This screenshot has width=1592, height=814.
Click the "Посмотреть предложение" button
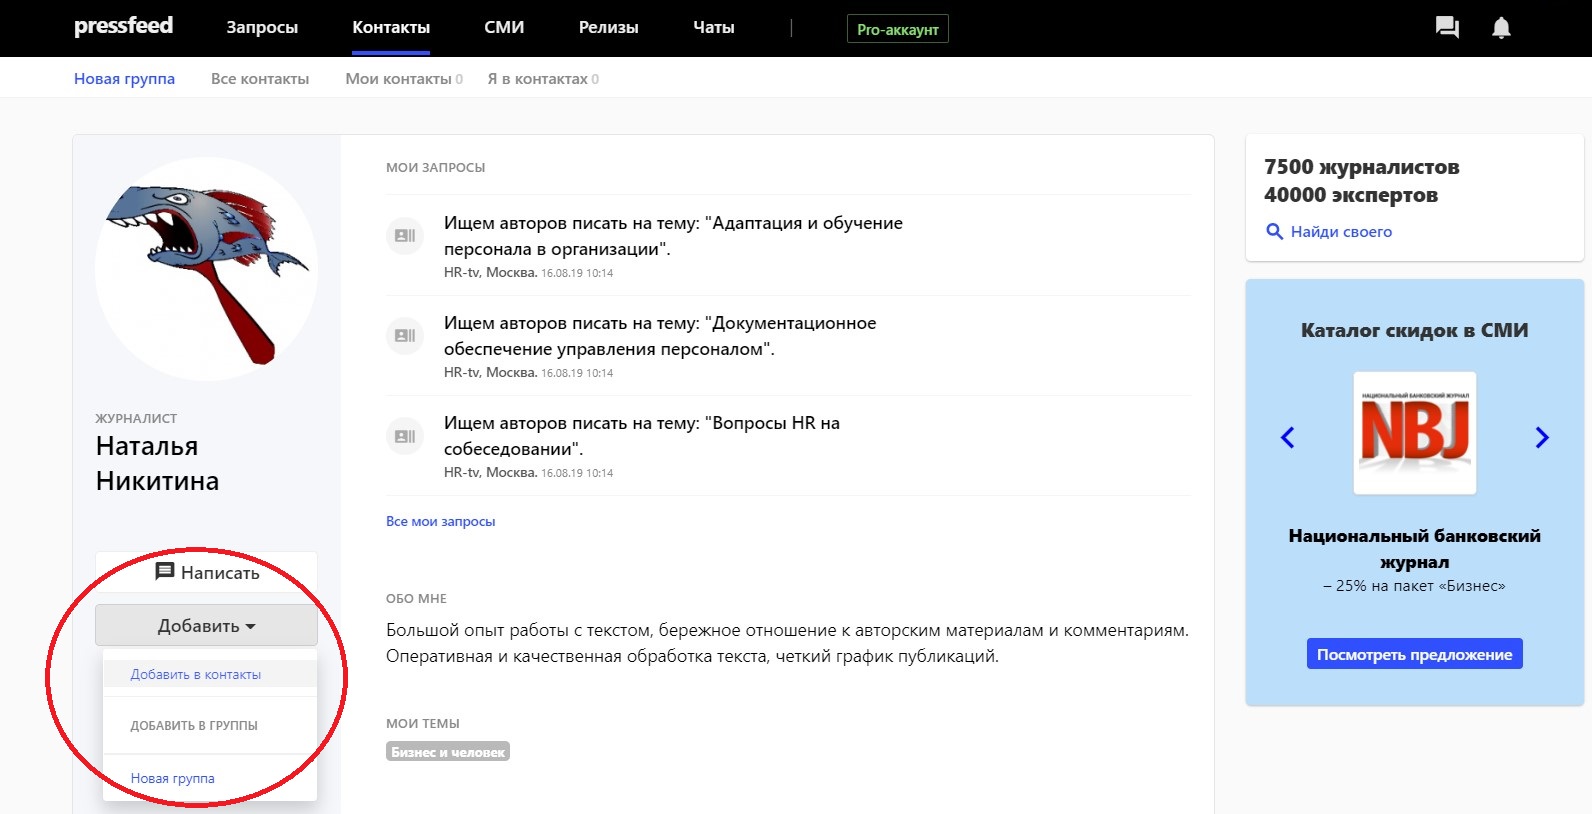pos(1414,654)
